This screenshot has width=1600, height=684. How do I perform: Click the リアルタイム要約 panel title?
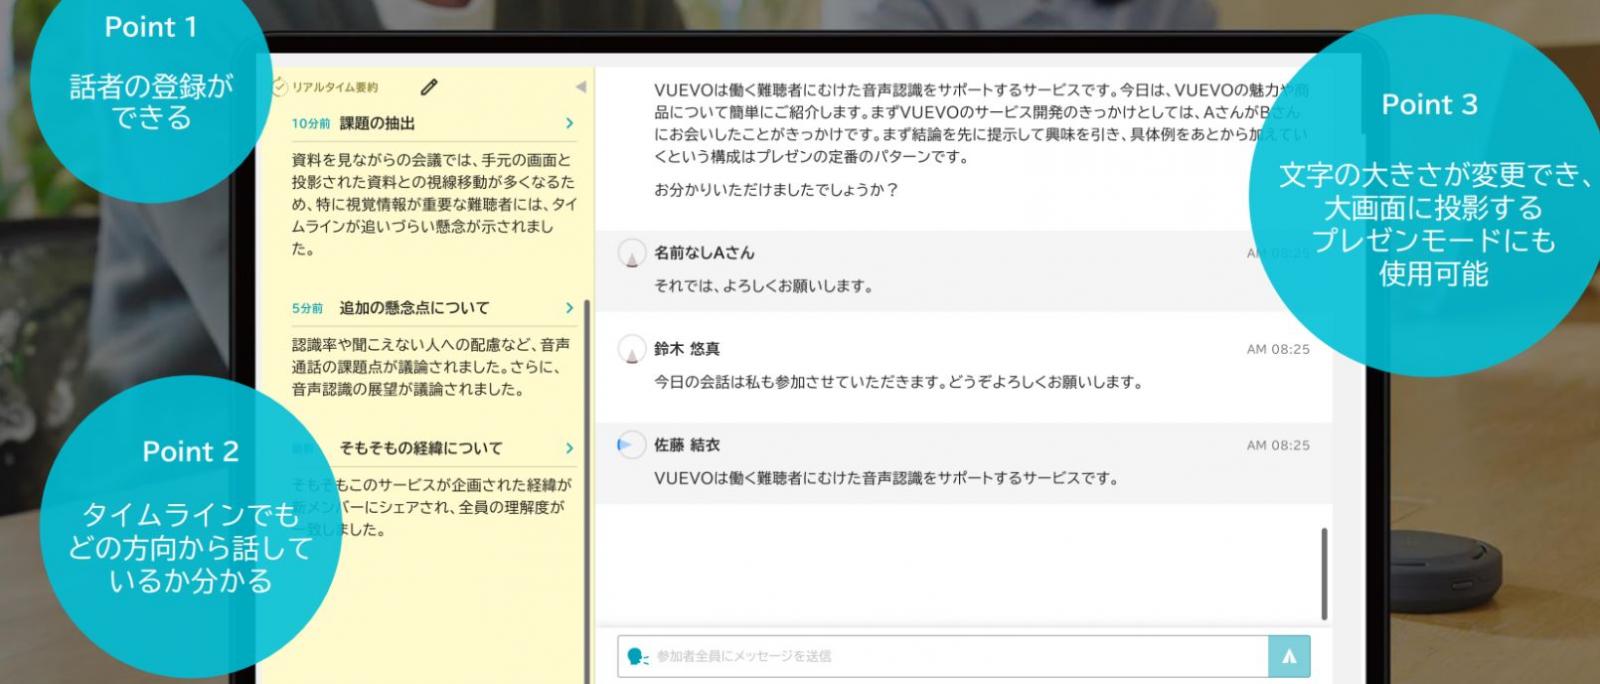(335, 88)
